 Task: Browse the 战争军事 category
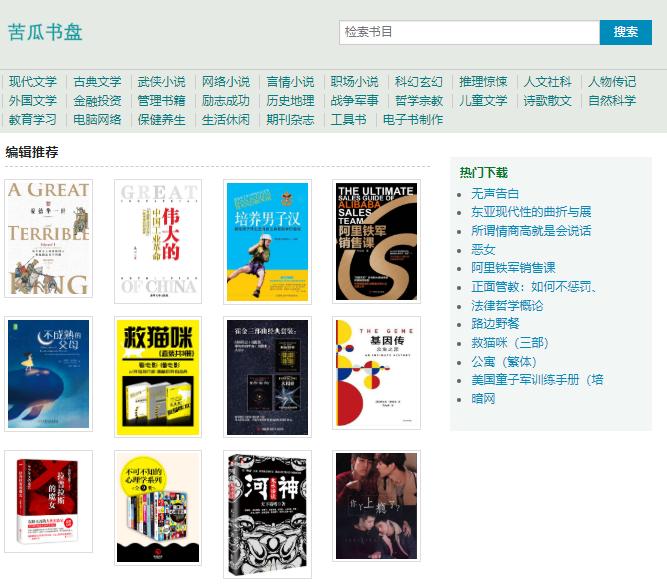[x=355, y=101]
